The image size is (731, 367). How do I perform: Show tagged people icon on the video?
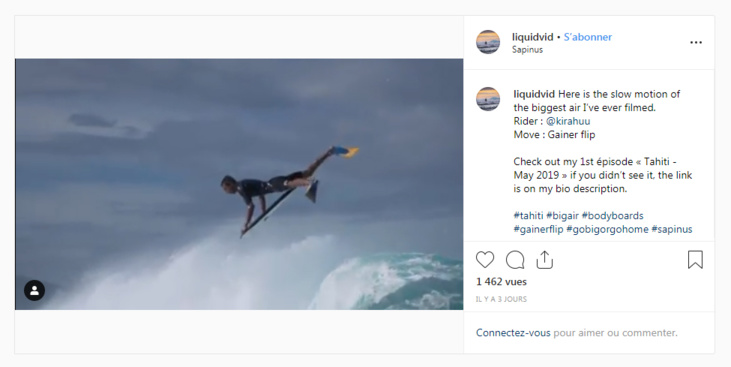(x=34, y=290)
